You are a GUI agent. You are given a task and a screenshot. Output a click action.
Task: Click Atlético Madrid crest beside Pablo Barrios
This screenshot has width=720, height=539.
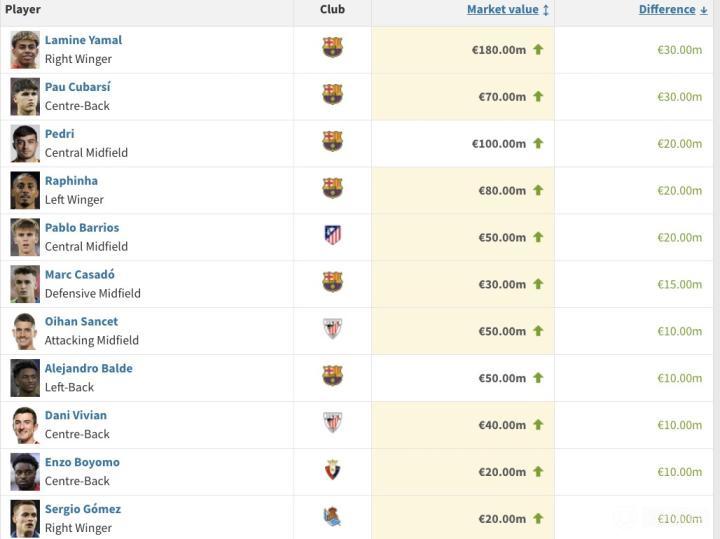332,235
